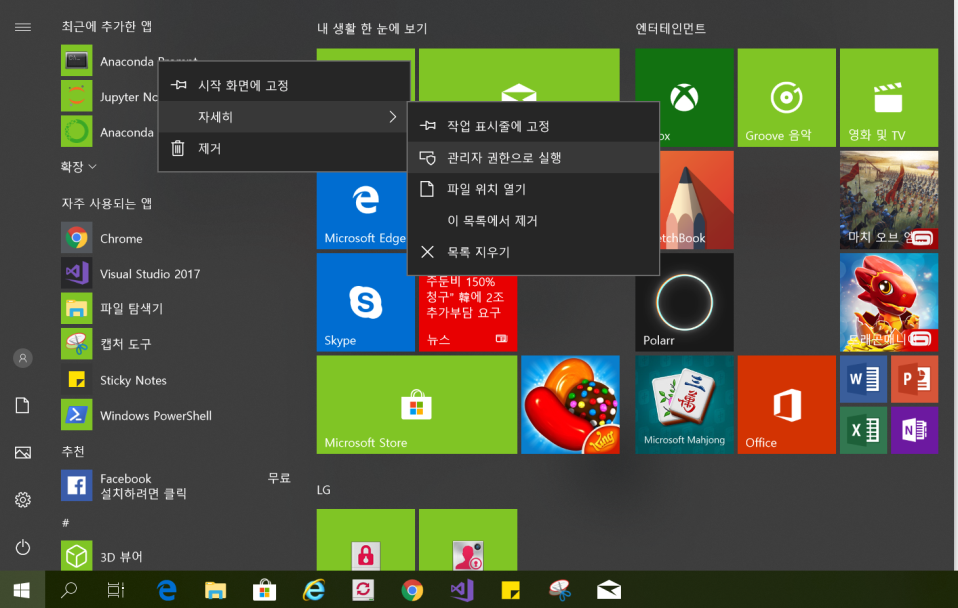Click 내 생활 한 눈에 보기 group title
958x608 pixels.
(372, 29)
